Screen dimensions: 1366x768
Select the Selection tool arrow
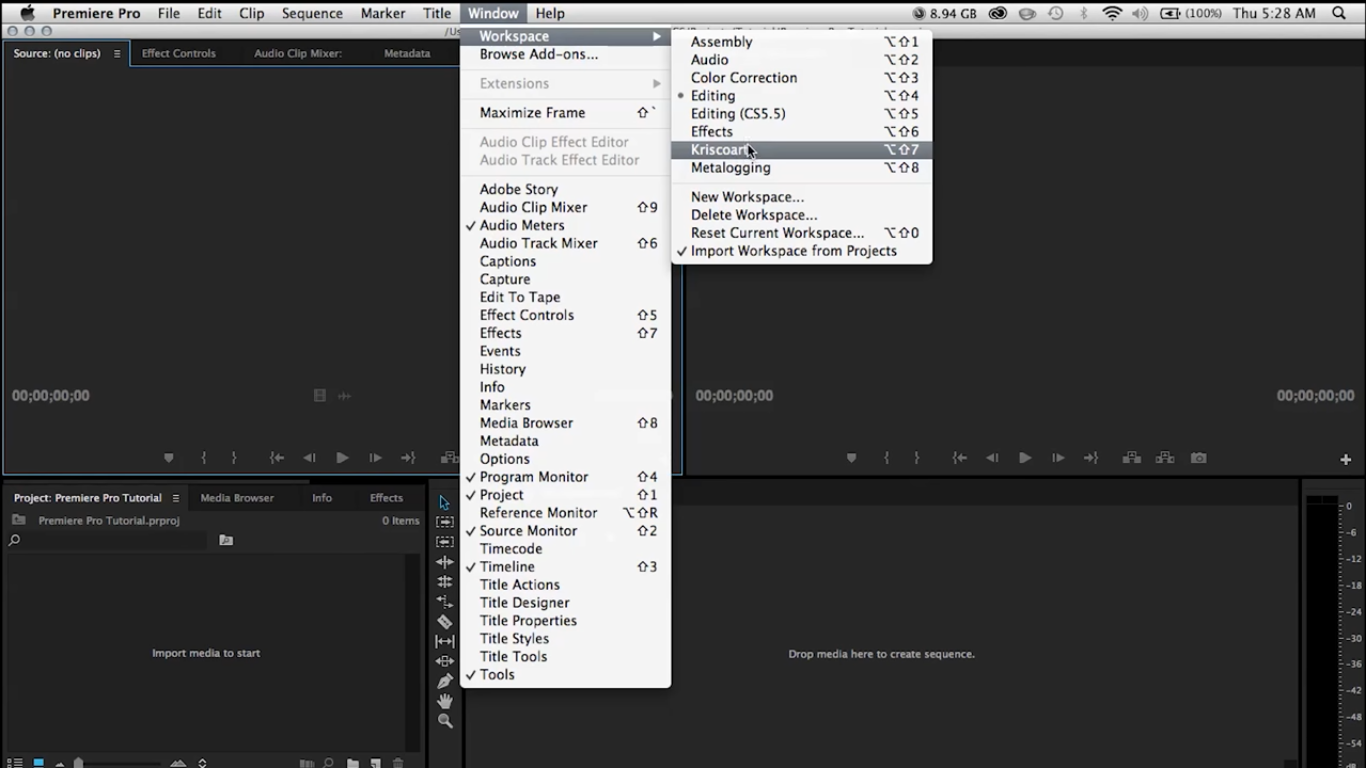(445, 502)
